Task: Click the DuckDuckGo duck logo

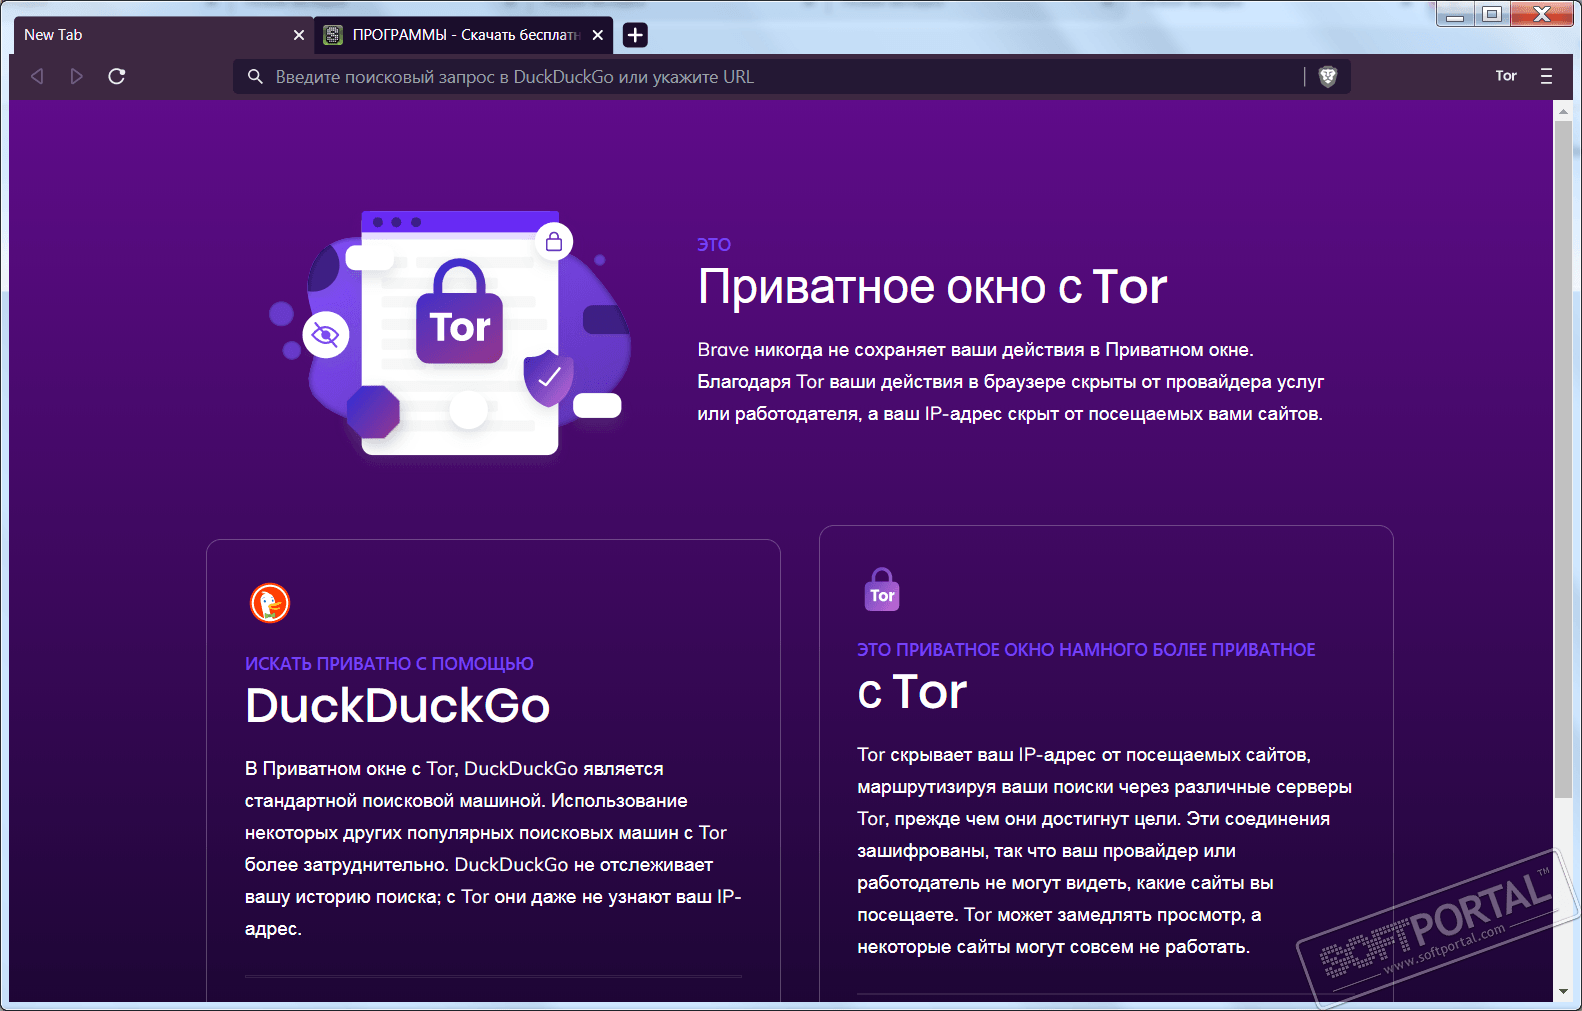Action: [270, 603]
